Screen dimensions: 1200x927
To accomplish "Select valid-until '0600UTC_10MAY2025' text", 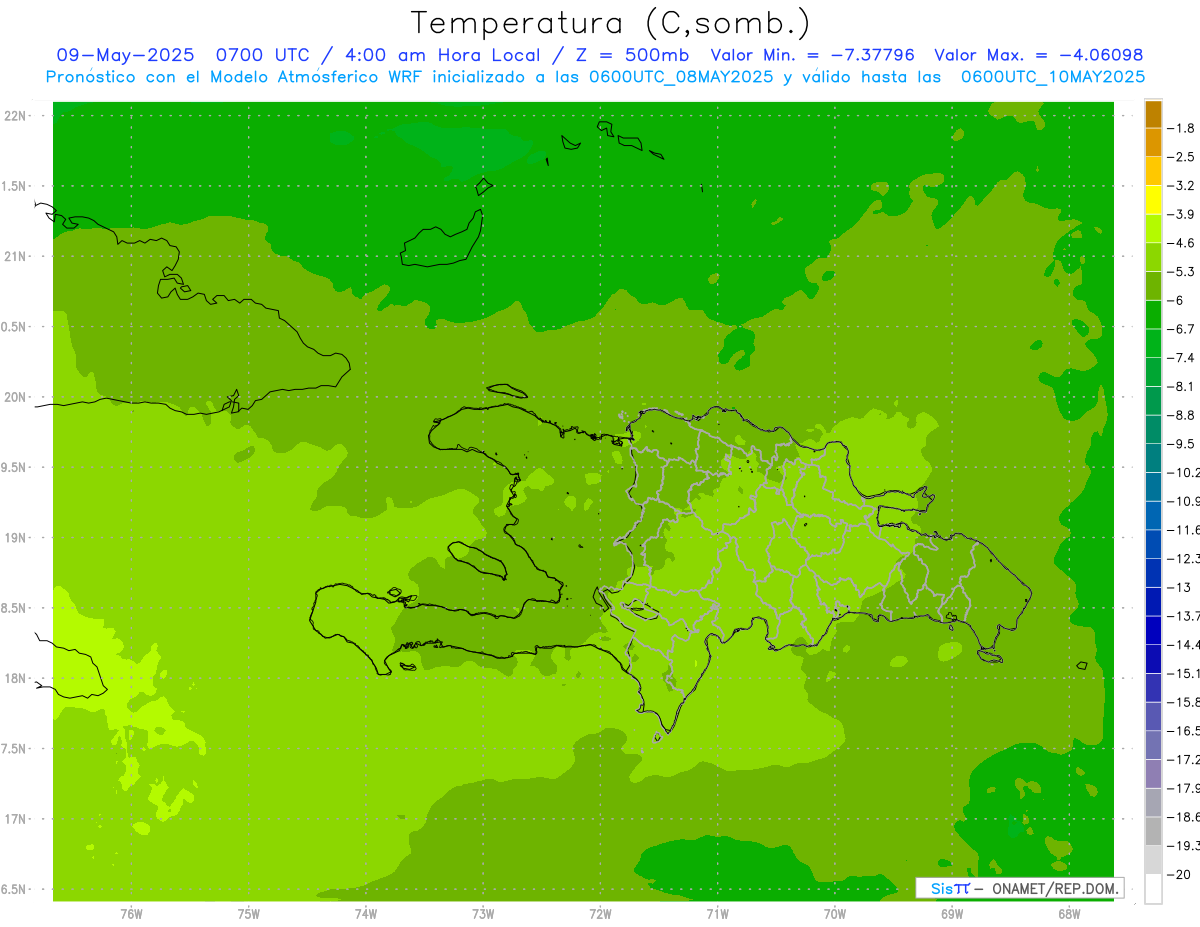I will 1053,76.
